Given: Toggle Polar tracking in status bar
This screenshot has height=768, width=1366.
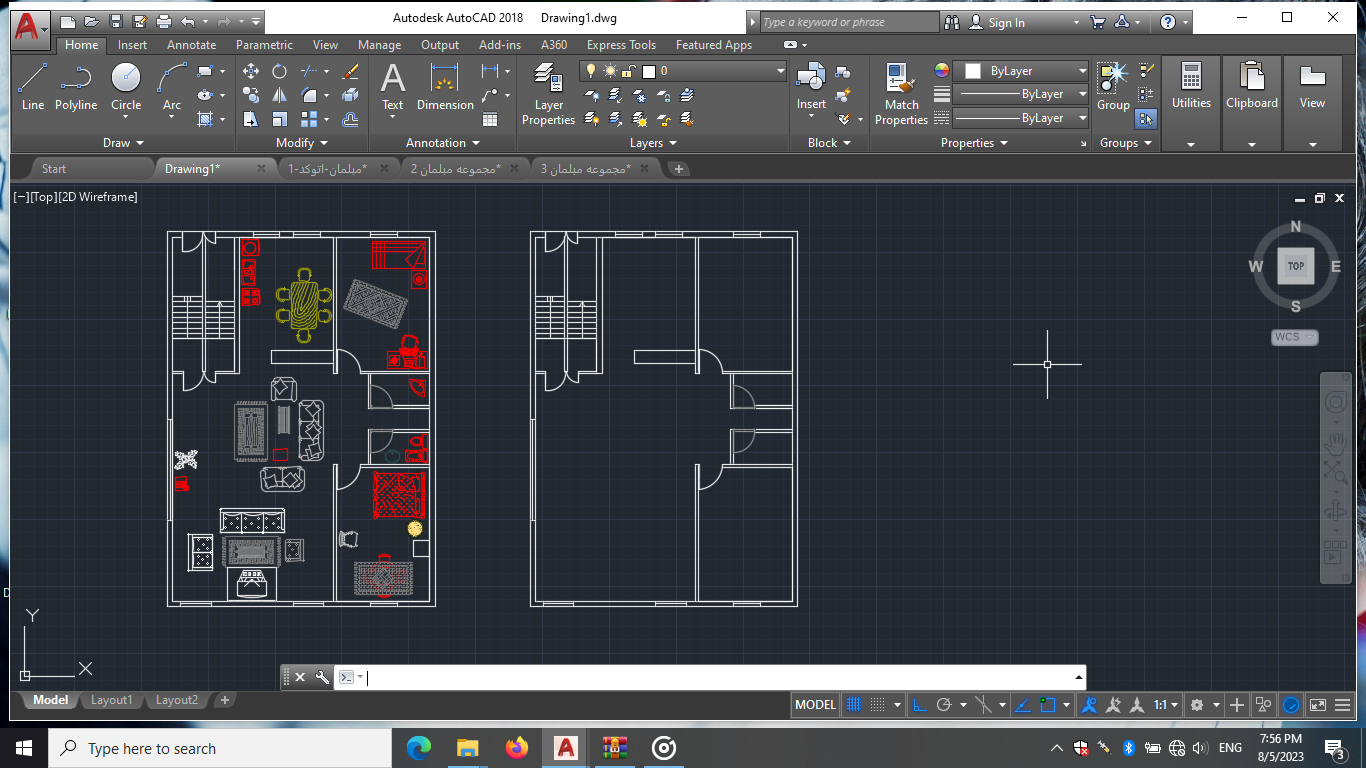Looking at the screenshot, I should [x=943, y=705].
